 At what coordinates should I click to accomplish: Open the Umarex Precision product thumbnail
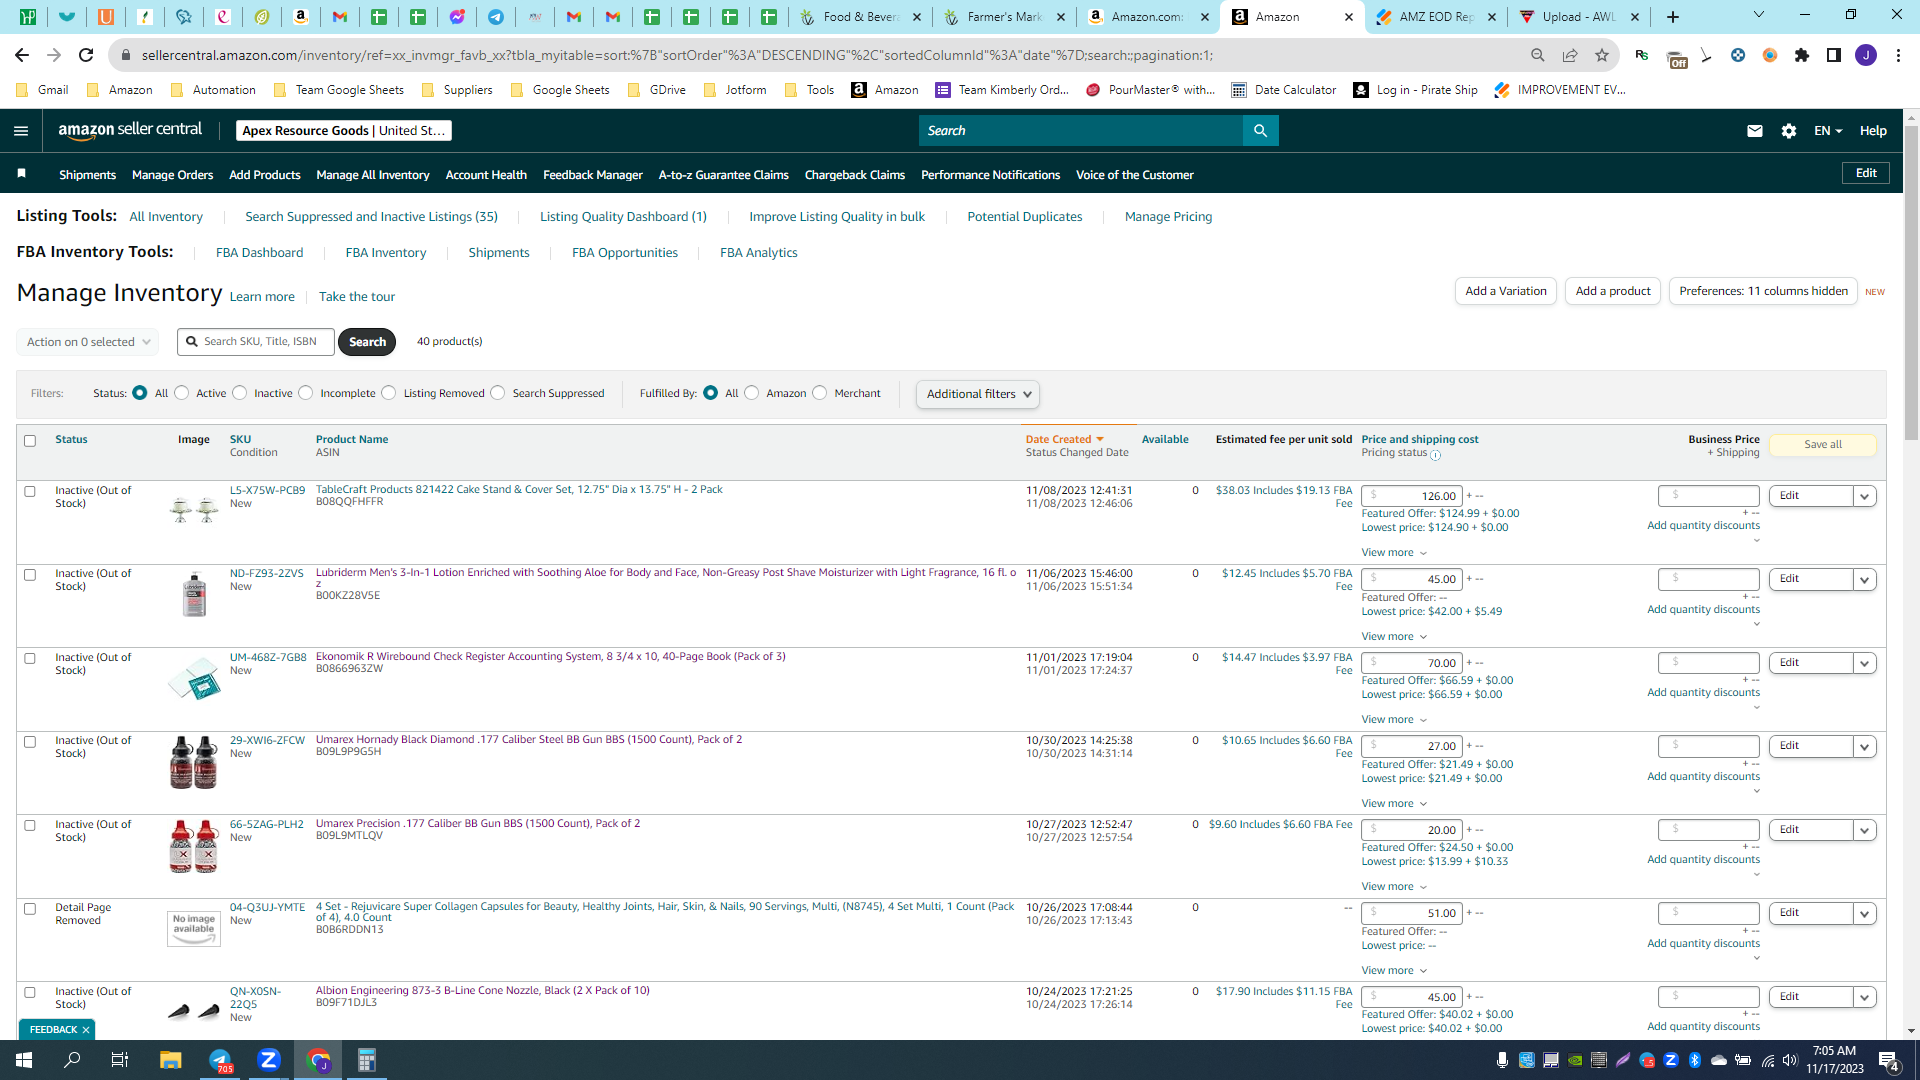click(194, 846)
